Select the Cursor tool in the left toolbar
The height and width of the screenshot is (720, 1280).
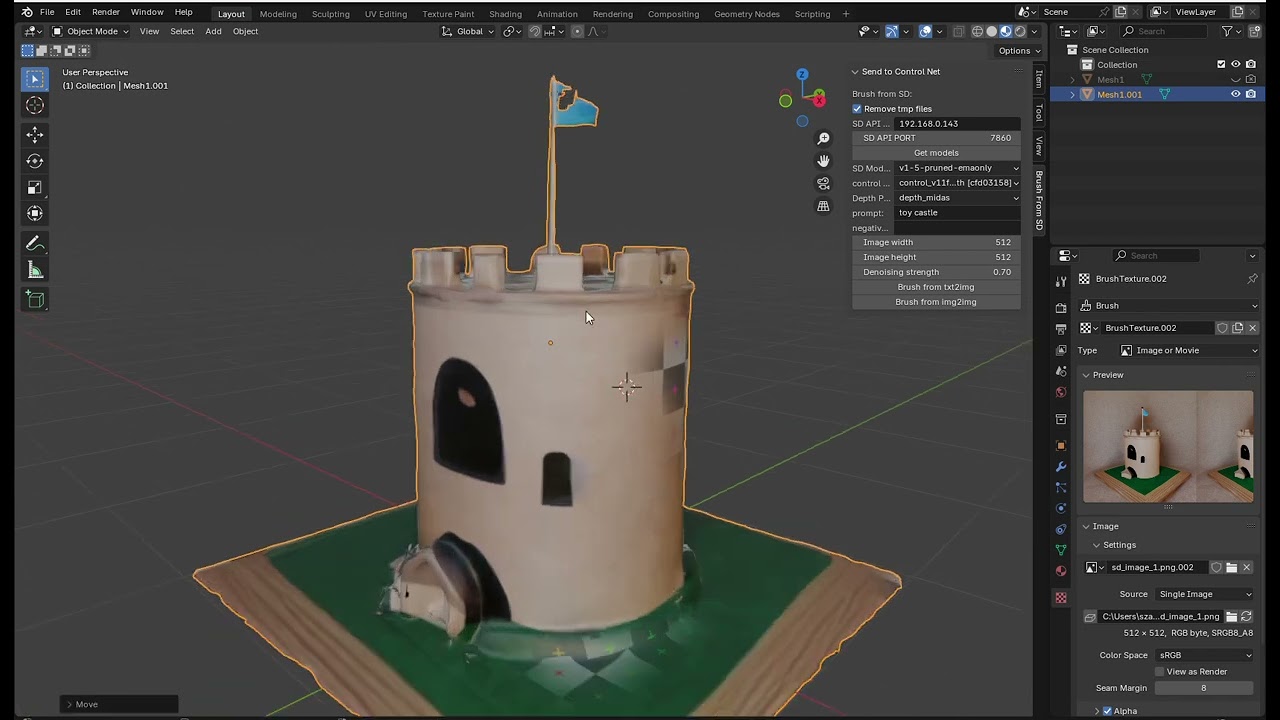(x=35, y=106)
